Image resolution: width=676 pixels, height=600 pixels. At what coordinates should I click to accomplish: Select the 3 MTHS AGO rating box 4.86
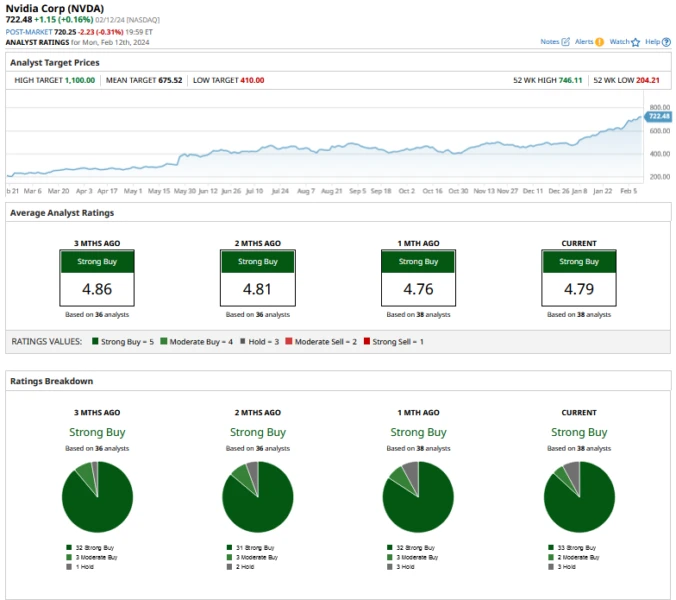[97, 278]
